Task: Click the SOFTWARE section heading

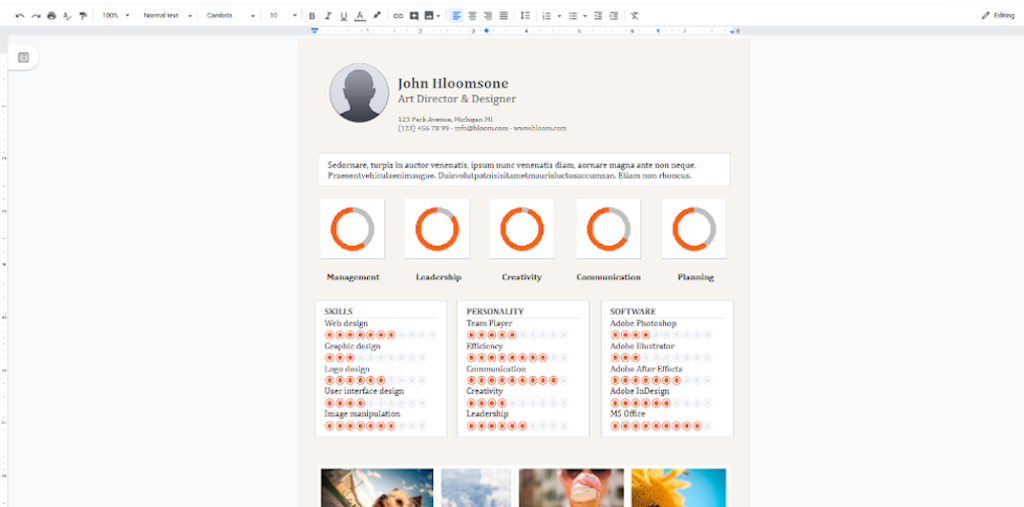Action: coord(633,312)
